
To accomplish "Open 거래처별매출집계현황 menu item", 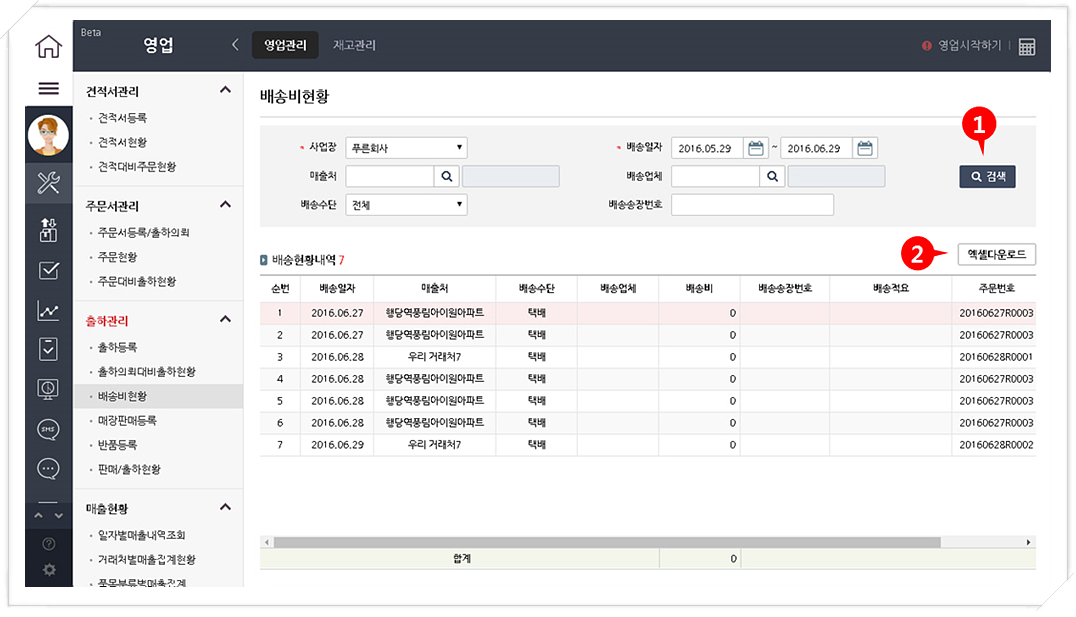I will pyautogui.click(x=146, y=559).
